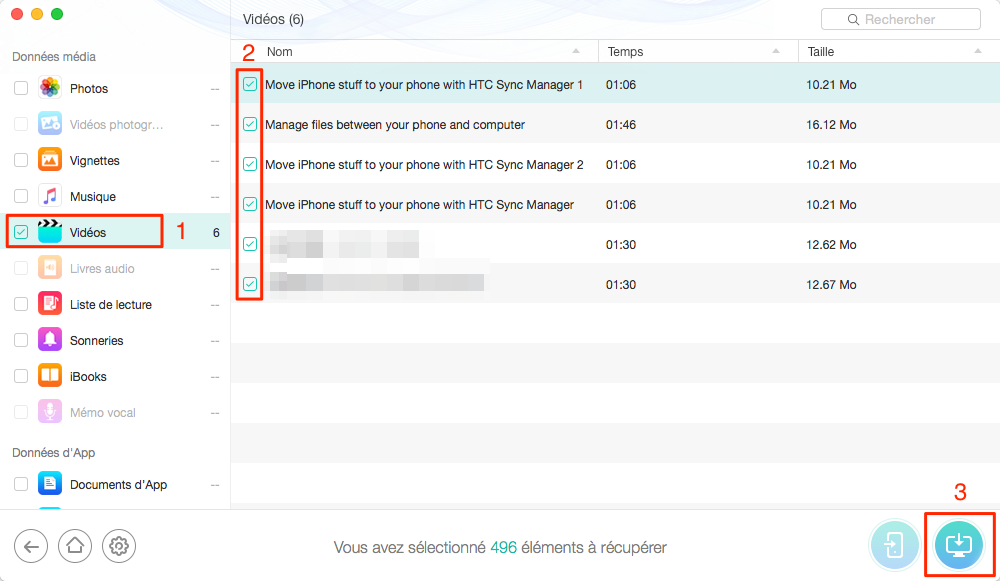Sort videos by Temps column arrow
1000x581 pixels.
click(x=776, y=51)
